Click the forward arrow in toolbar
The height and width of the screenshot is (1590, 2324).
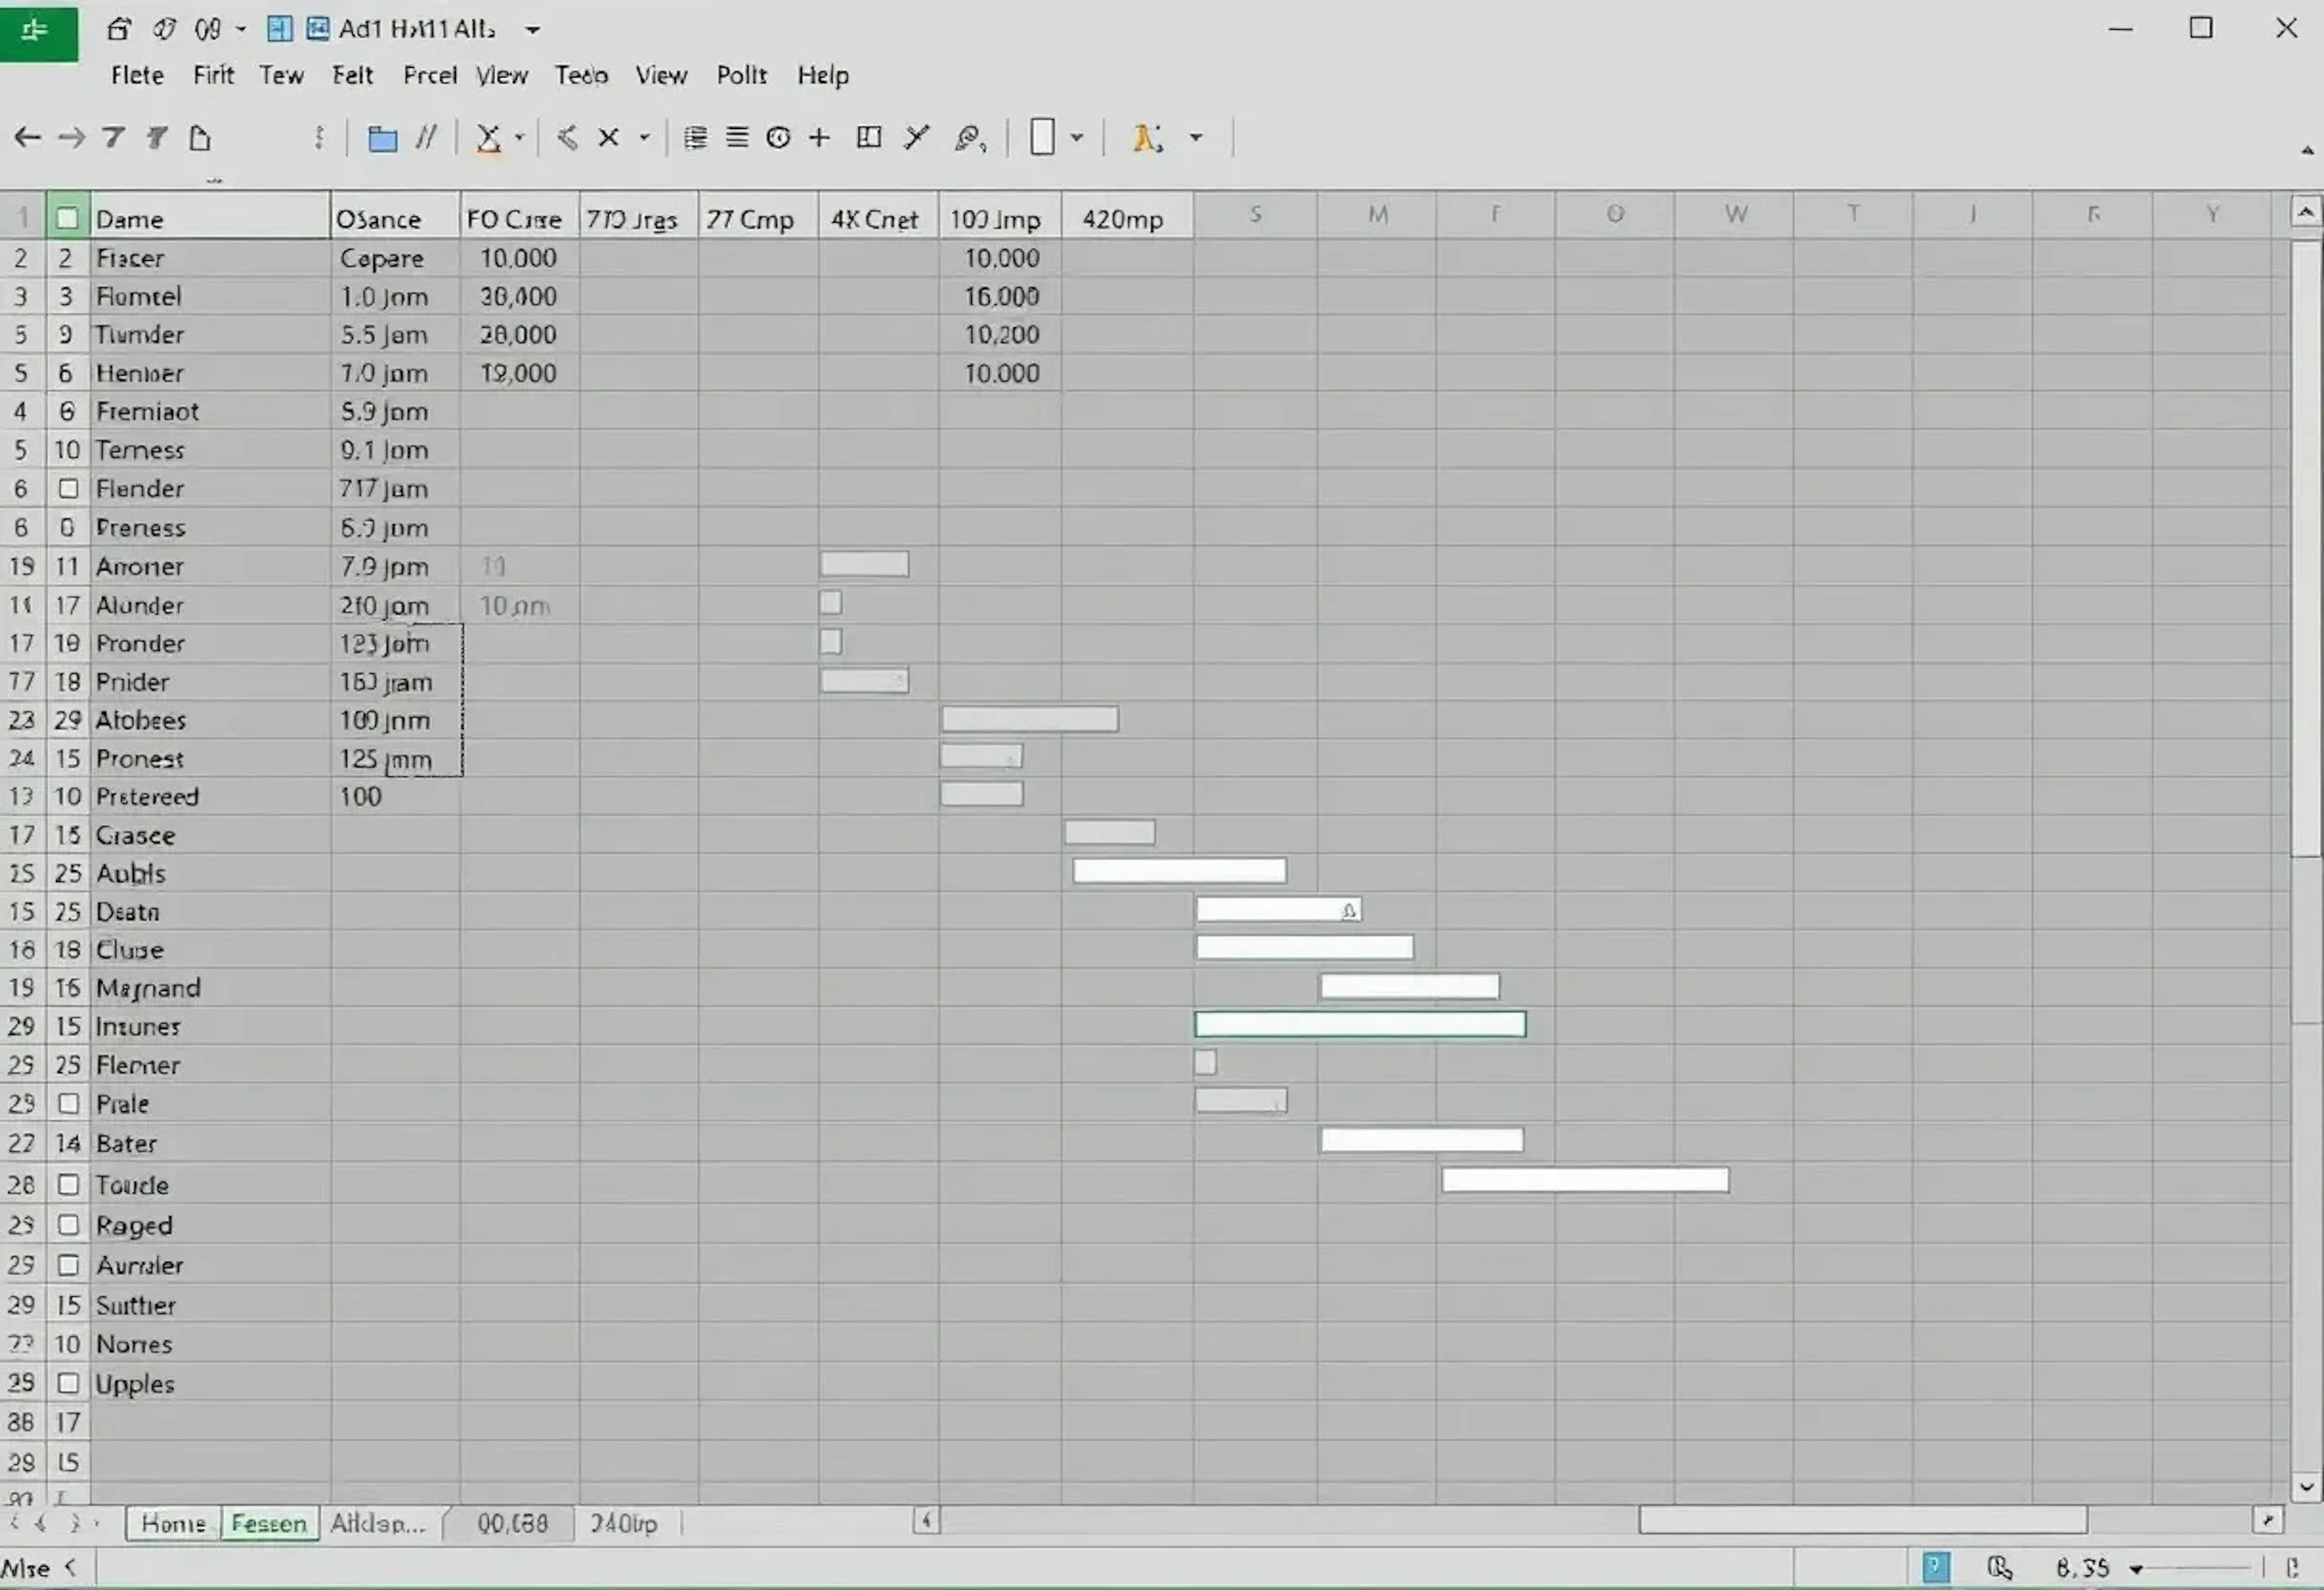[71, 137]
